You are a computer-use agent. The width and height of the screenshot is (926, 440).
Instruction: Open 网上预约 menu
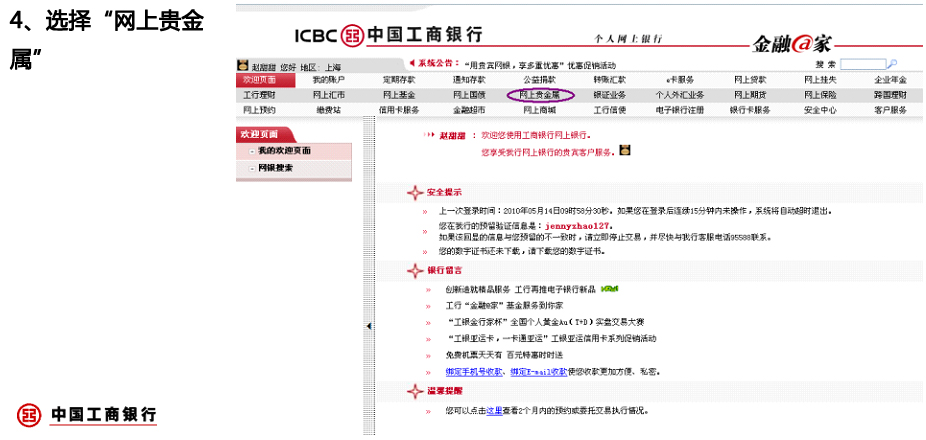coord(259,110)
